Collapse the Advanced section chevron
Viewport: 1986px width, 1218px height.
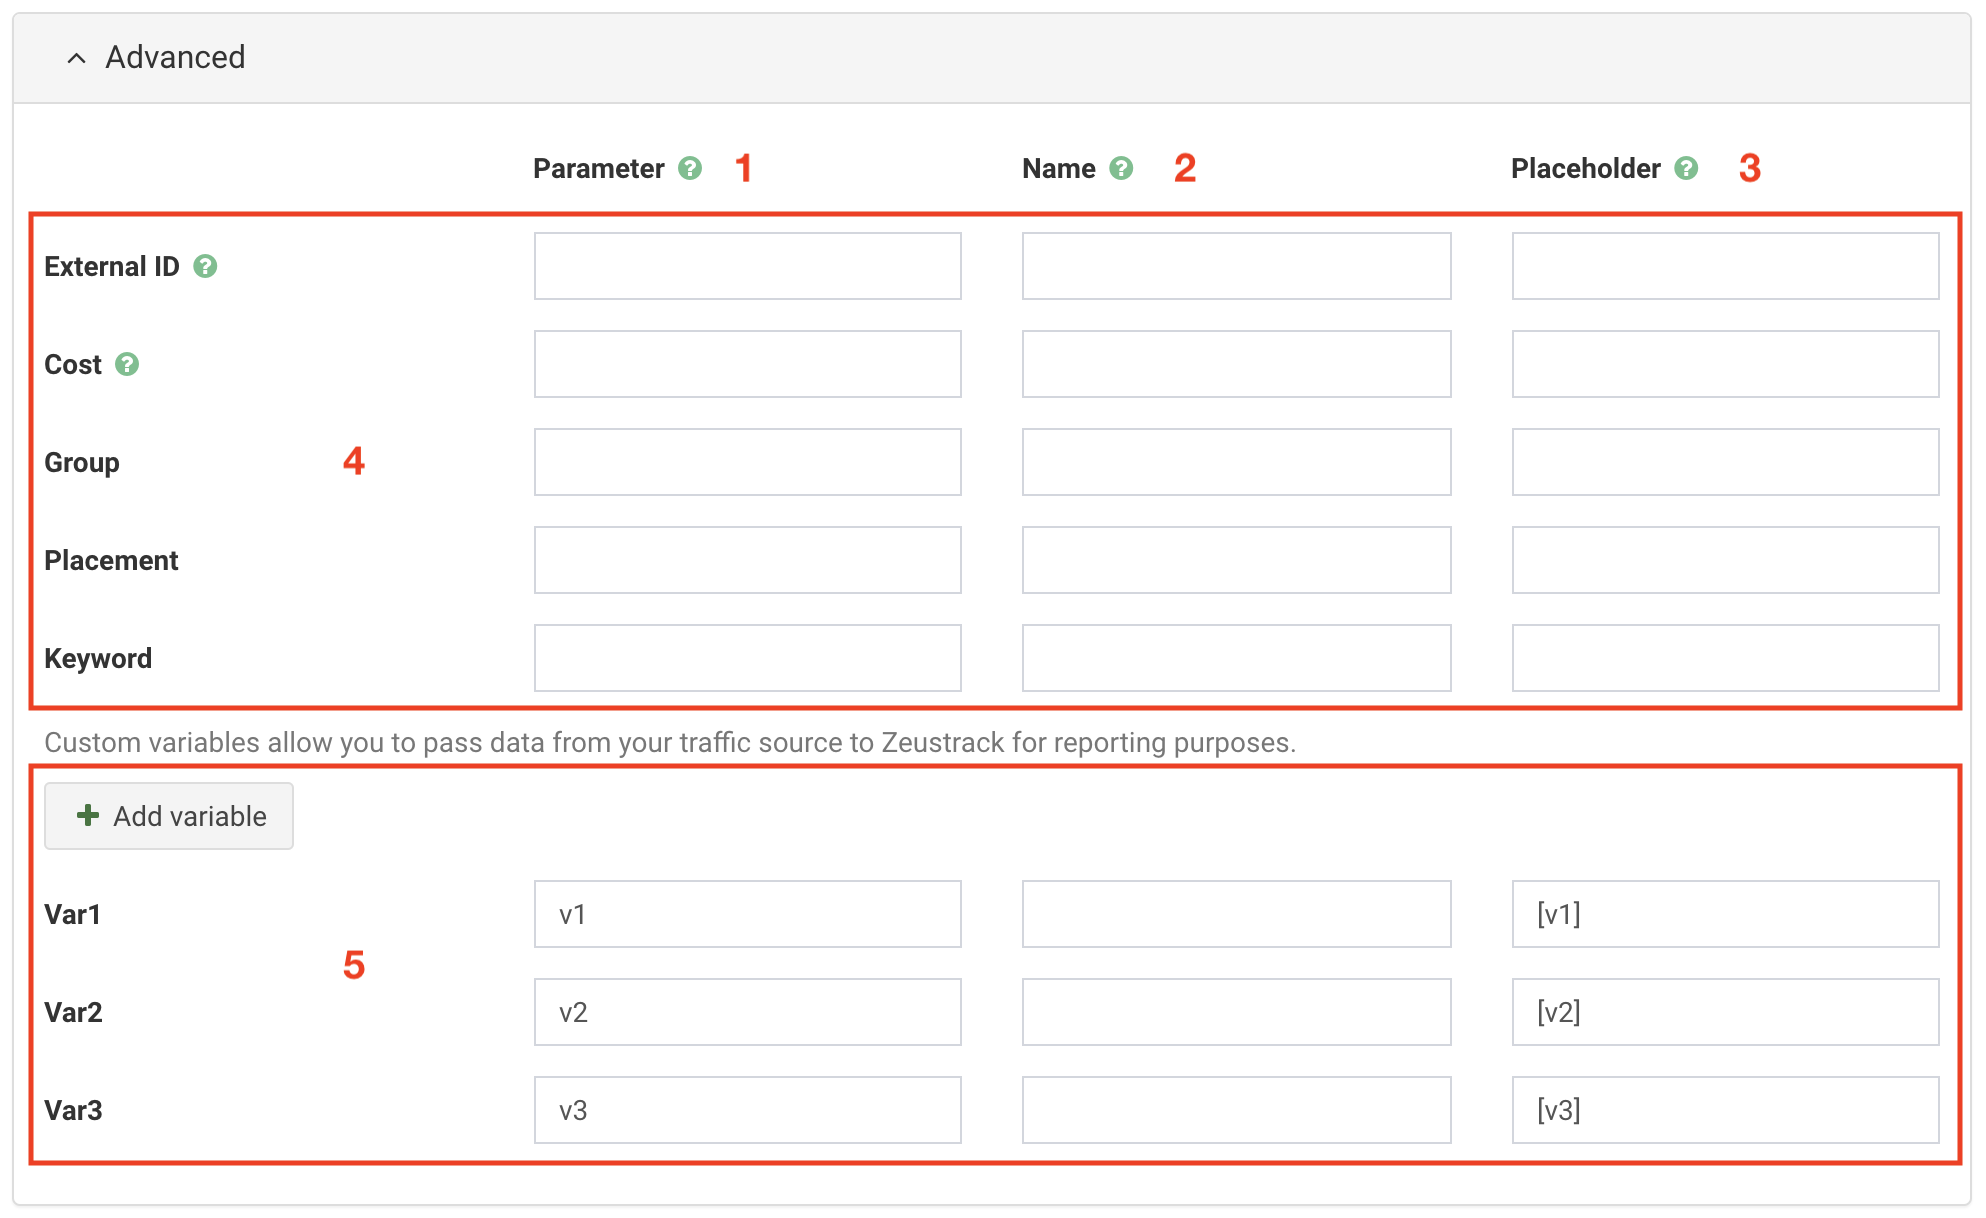click(76, 58)
